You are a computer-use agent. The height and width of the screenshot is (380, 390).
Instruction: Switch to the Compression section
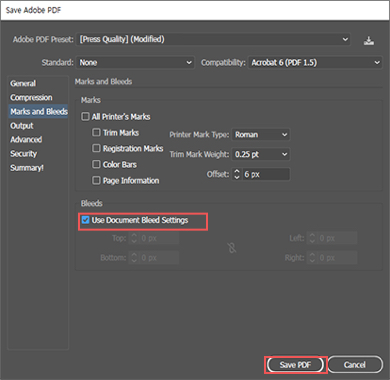[31, 97]
